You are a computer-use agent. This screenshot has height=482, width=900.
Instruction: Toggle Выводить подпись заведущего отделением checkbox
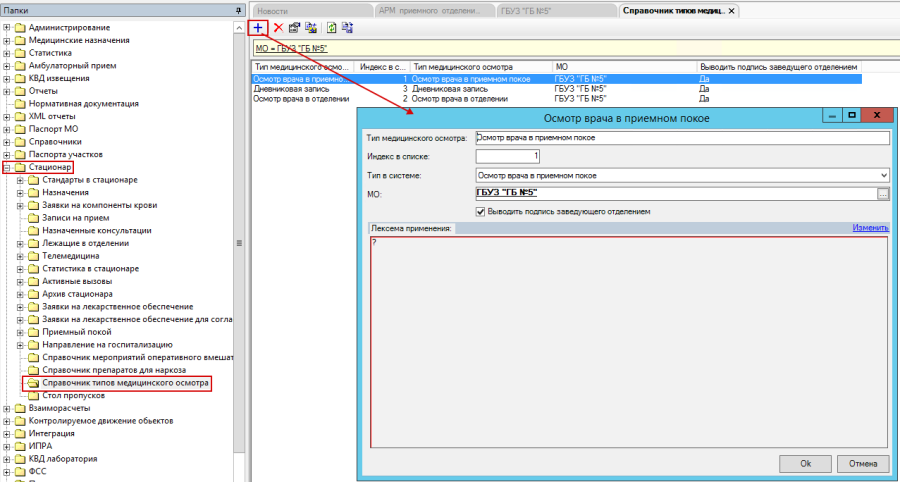tap(481, 212)
